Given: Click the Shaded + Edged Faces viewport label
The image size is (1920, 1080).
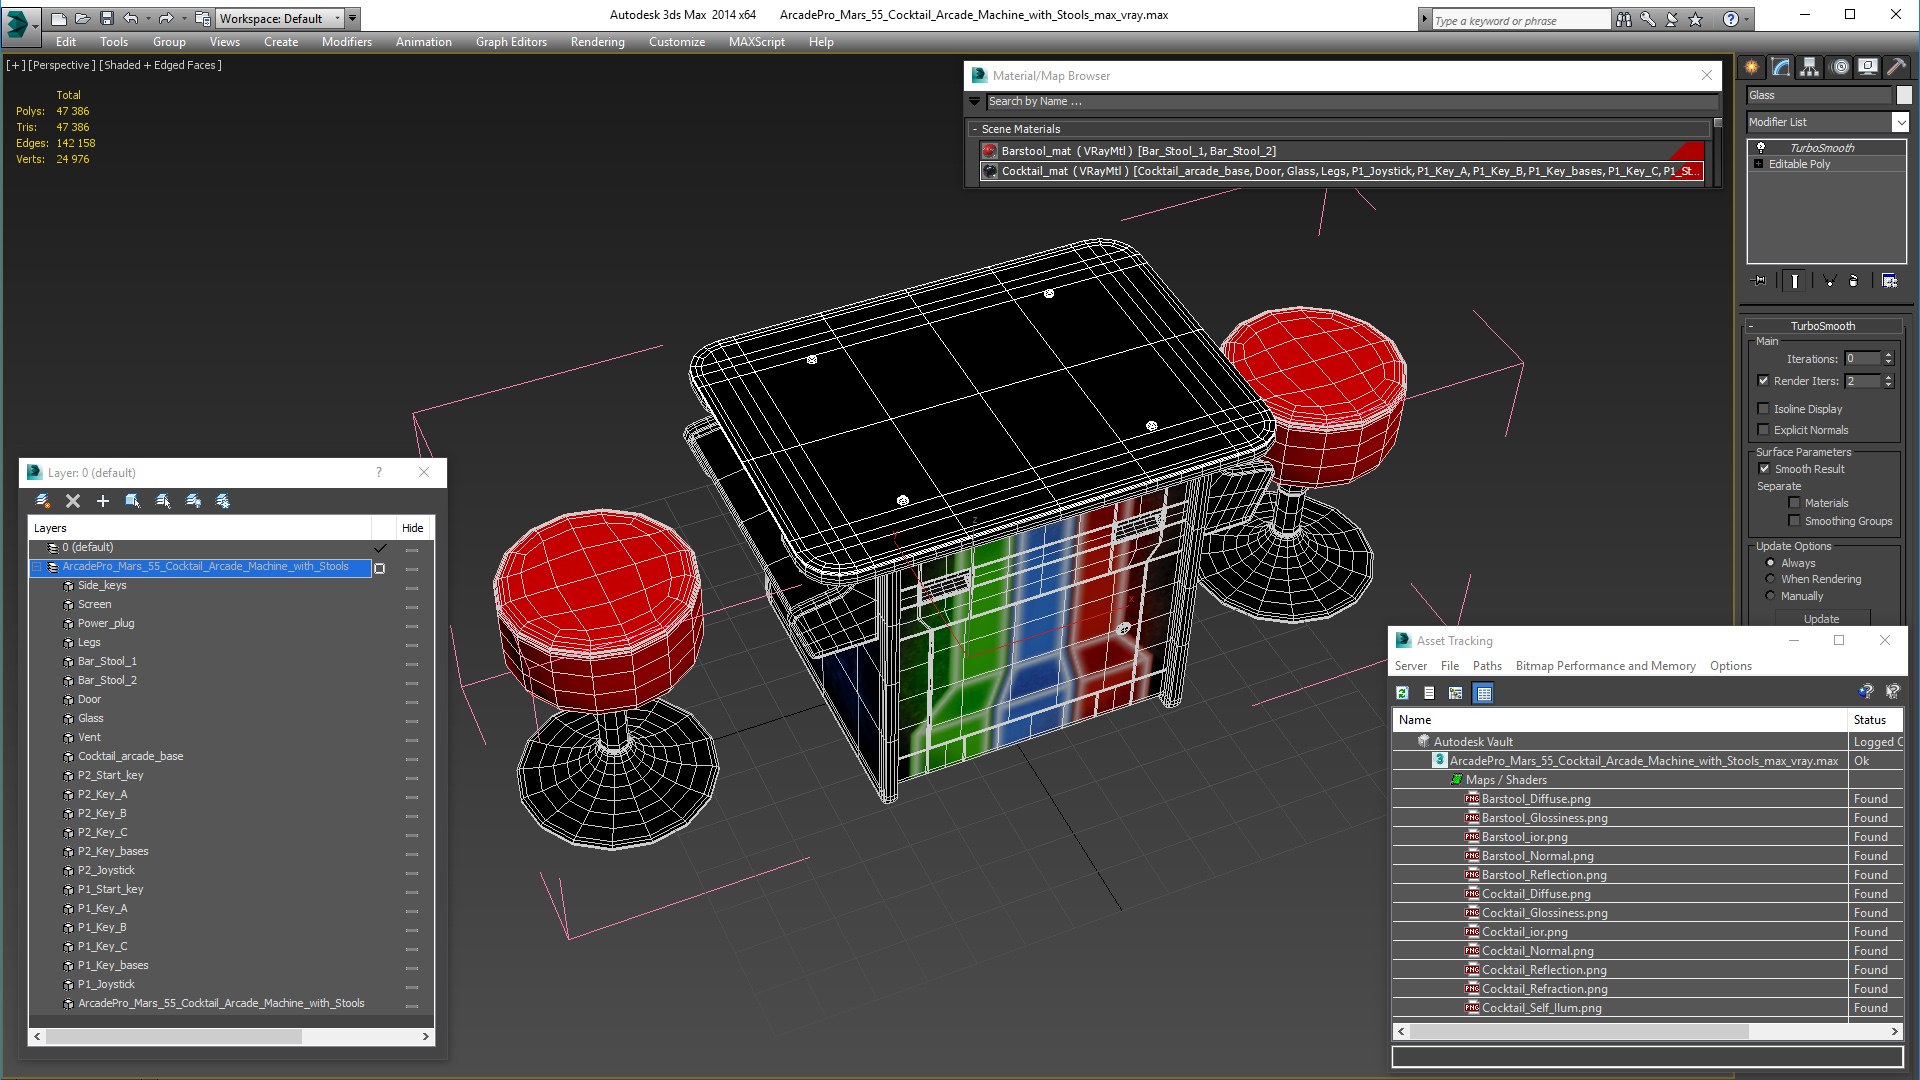Looking at the screenshot, I should coord(160,65).
